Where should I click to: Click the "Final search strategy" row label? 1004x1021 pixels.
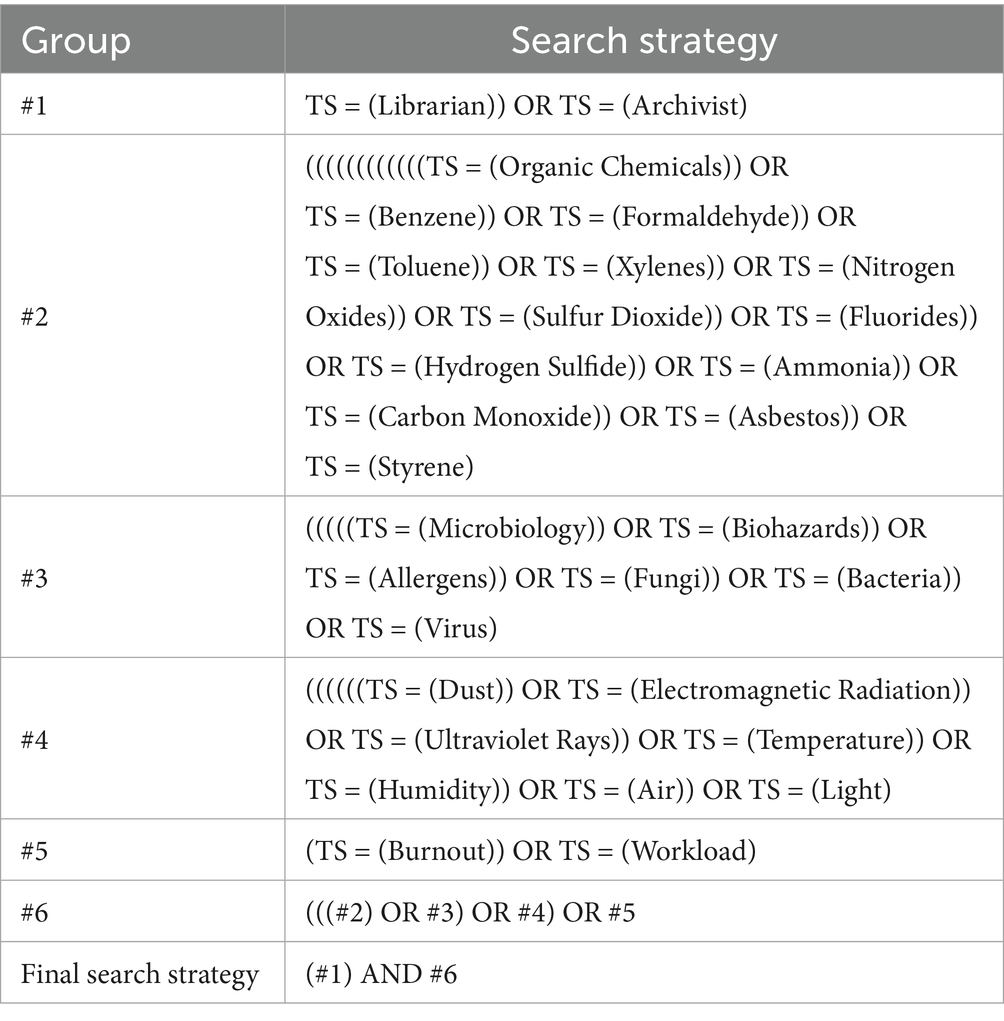[139, 973]
